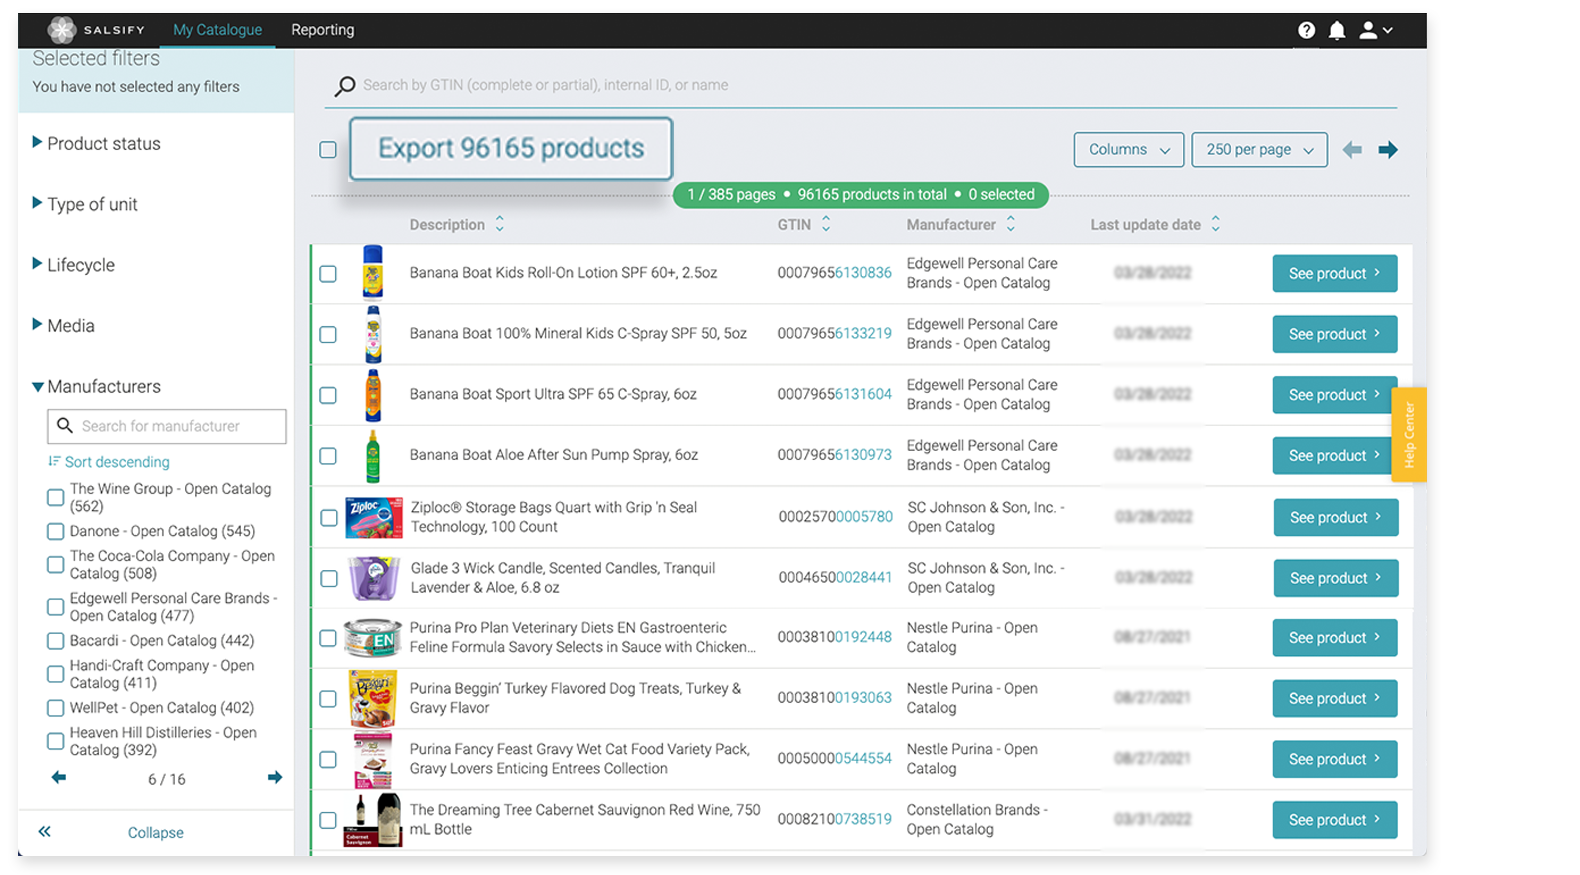This screenshot has width=1580, height=875.
Task: Sort by Last update date
Action: point(1215,224)
